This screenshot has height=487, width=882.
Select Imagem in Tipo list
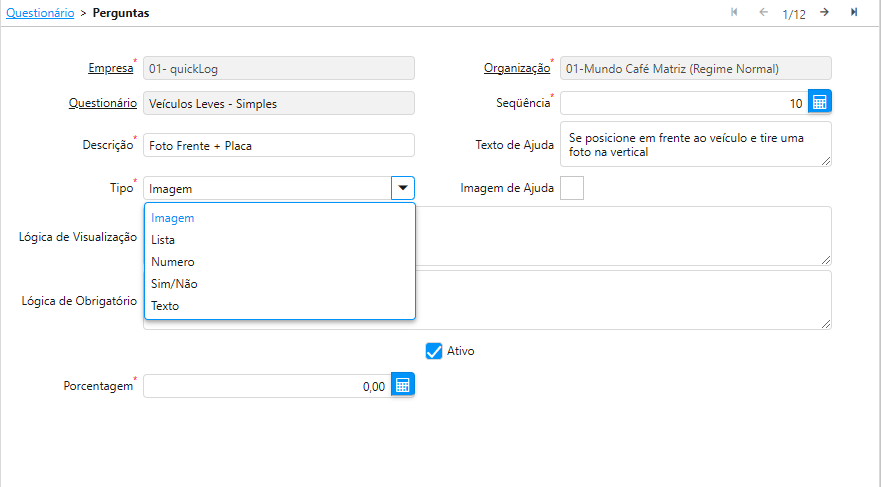pyautogui.click(x=172, y=218)
